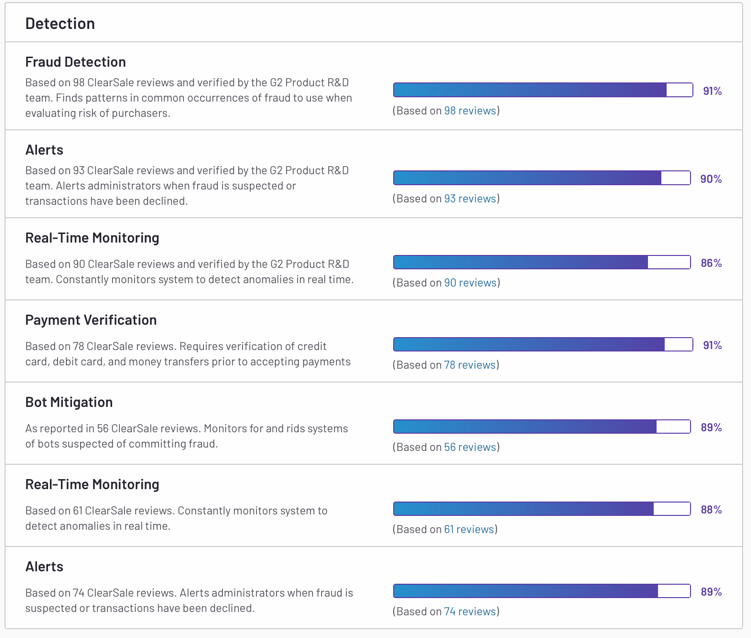Open the 98 reviews link
Viewport: 751px width, 638px height.
[470, 111]
